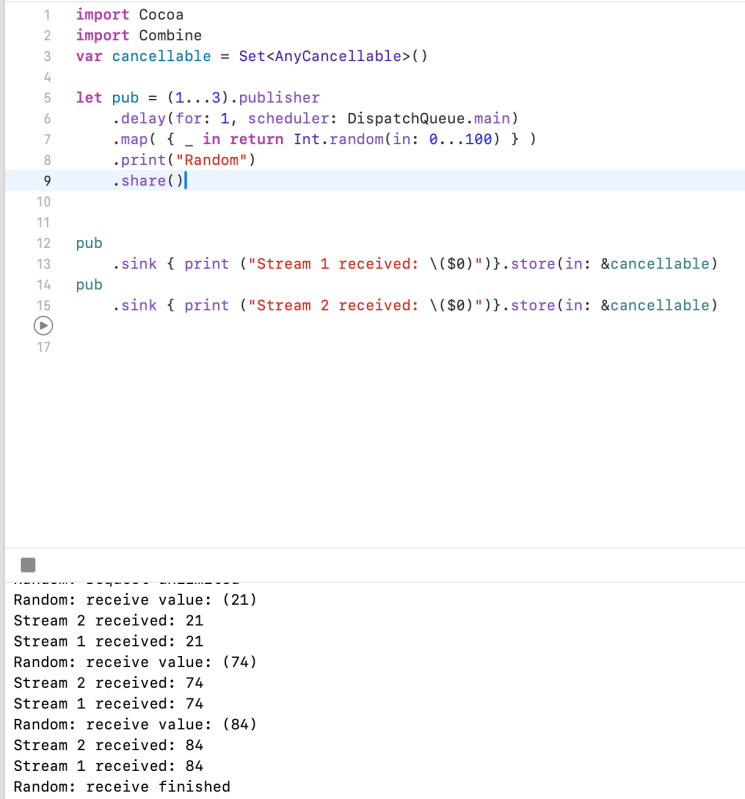Click console line 'Stream 2 received: 84'

tap(108, 745)
